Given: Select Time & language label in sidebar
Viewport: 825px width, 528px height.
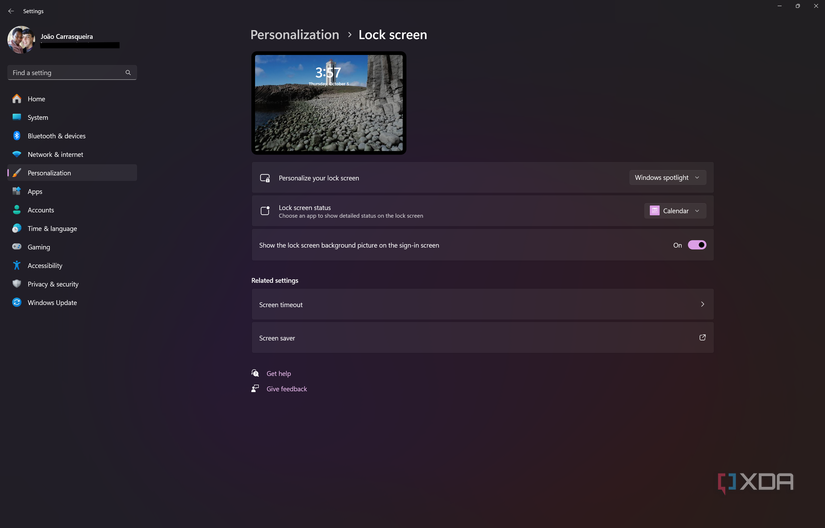Looking at the screenshot, I should coord(52,228).
